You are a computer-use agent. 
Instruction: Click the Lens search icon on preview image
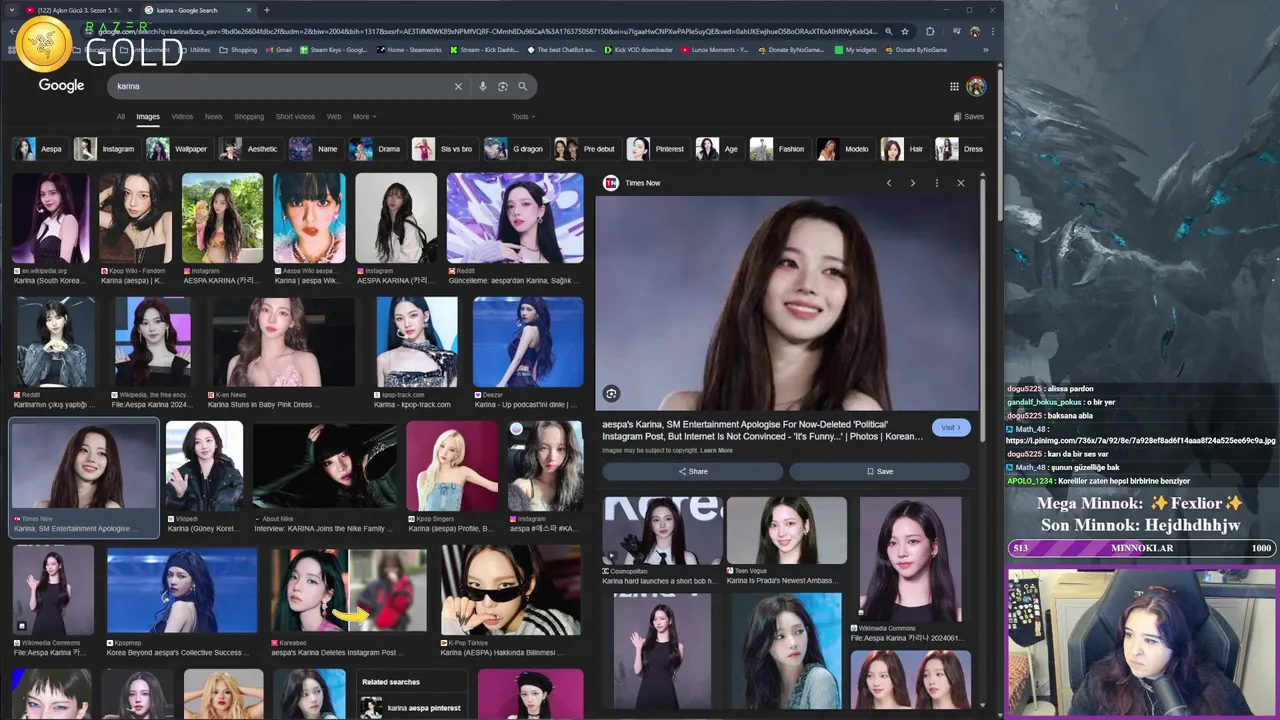pos(611,394)
